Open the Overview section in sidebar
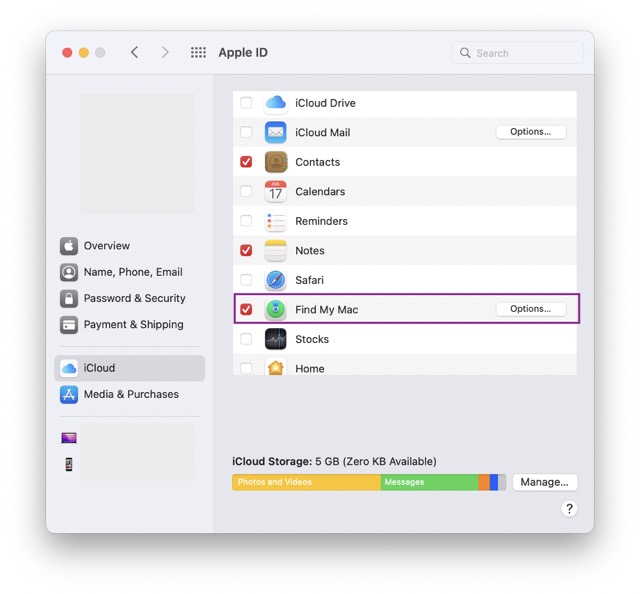 [129, 246]
